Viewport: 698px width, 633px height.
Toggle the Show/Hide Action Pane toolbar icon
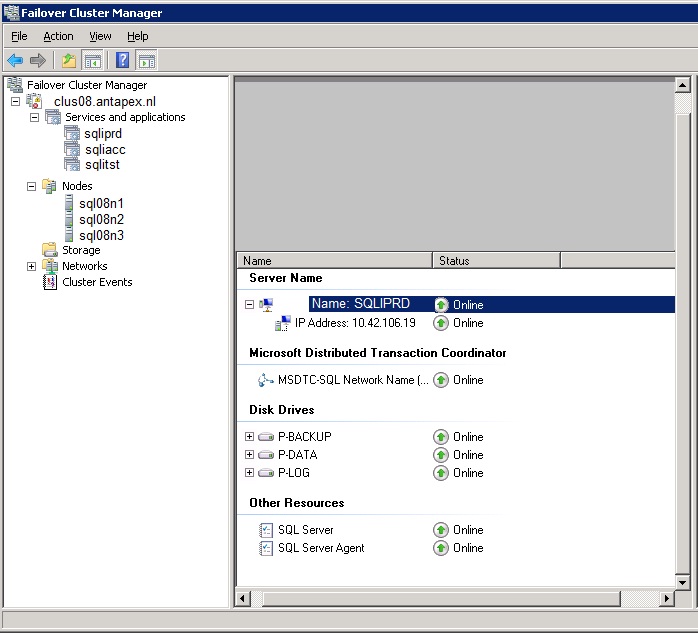pyautogui.click(x=147, y=61)
